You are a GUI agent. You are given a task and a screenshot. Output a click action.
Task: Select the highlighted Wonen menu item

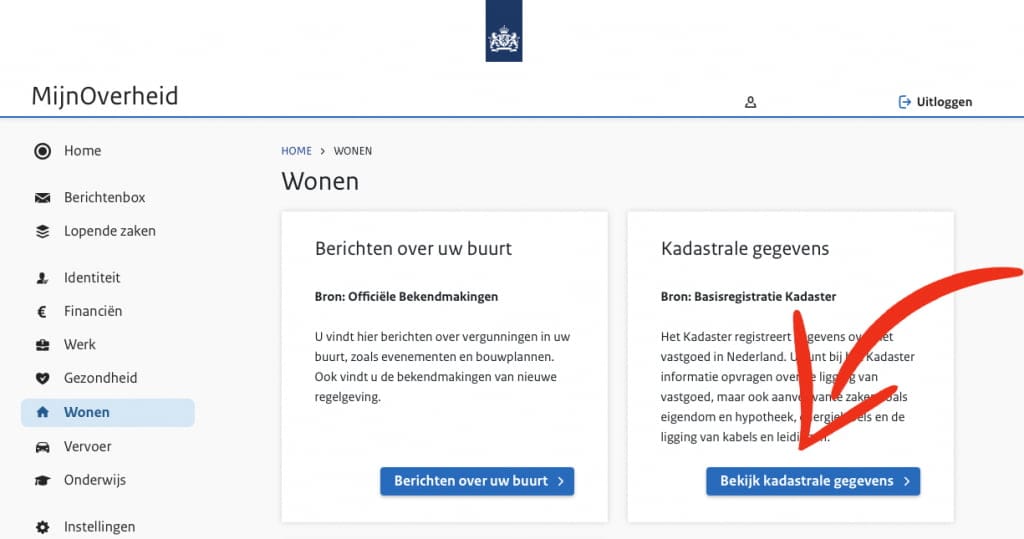coord(108,412)
